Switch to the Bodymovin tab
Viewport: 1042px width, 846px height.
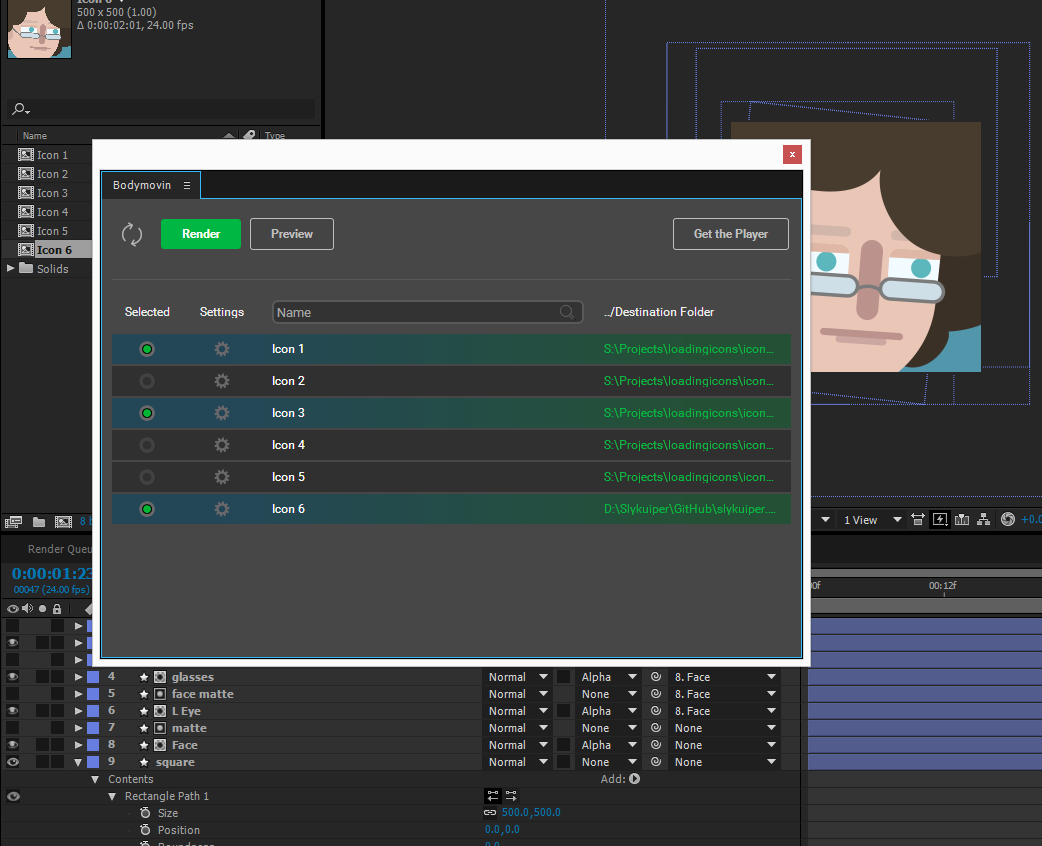click(x=142, y=185)
